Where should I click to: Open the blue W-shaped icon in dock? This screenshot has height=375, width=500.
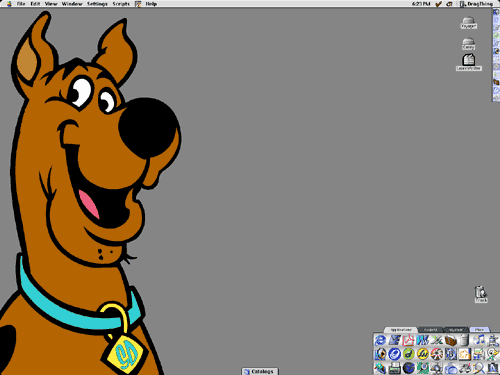[422, 340]
